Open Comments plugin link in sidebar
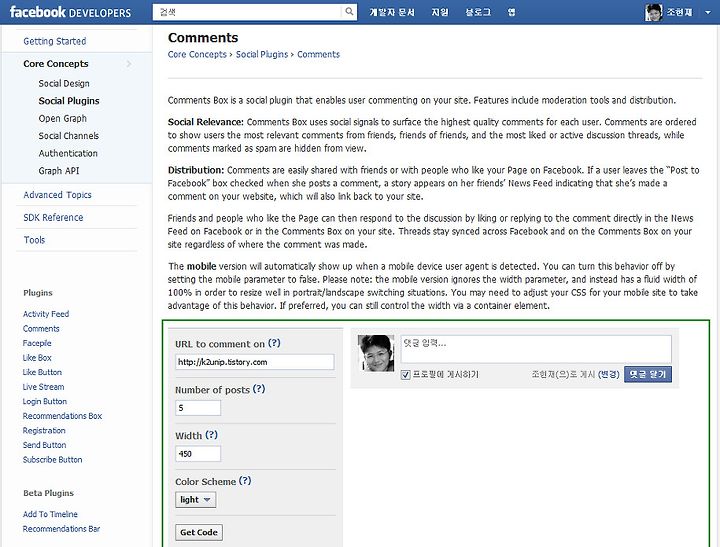 pyautogui.click(x=41, y=329)
